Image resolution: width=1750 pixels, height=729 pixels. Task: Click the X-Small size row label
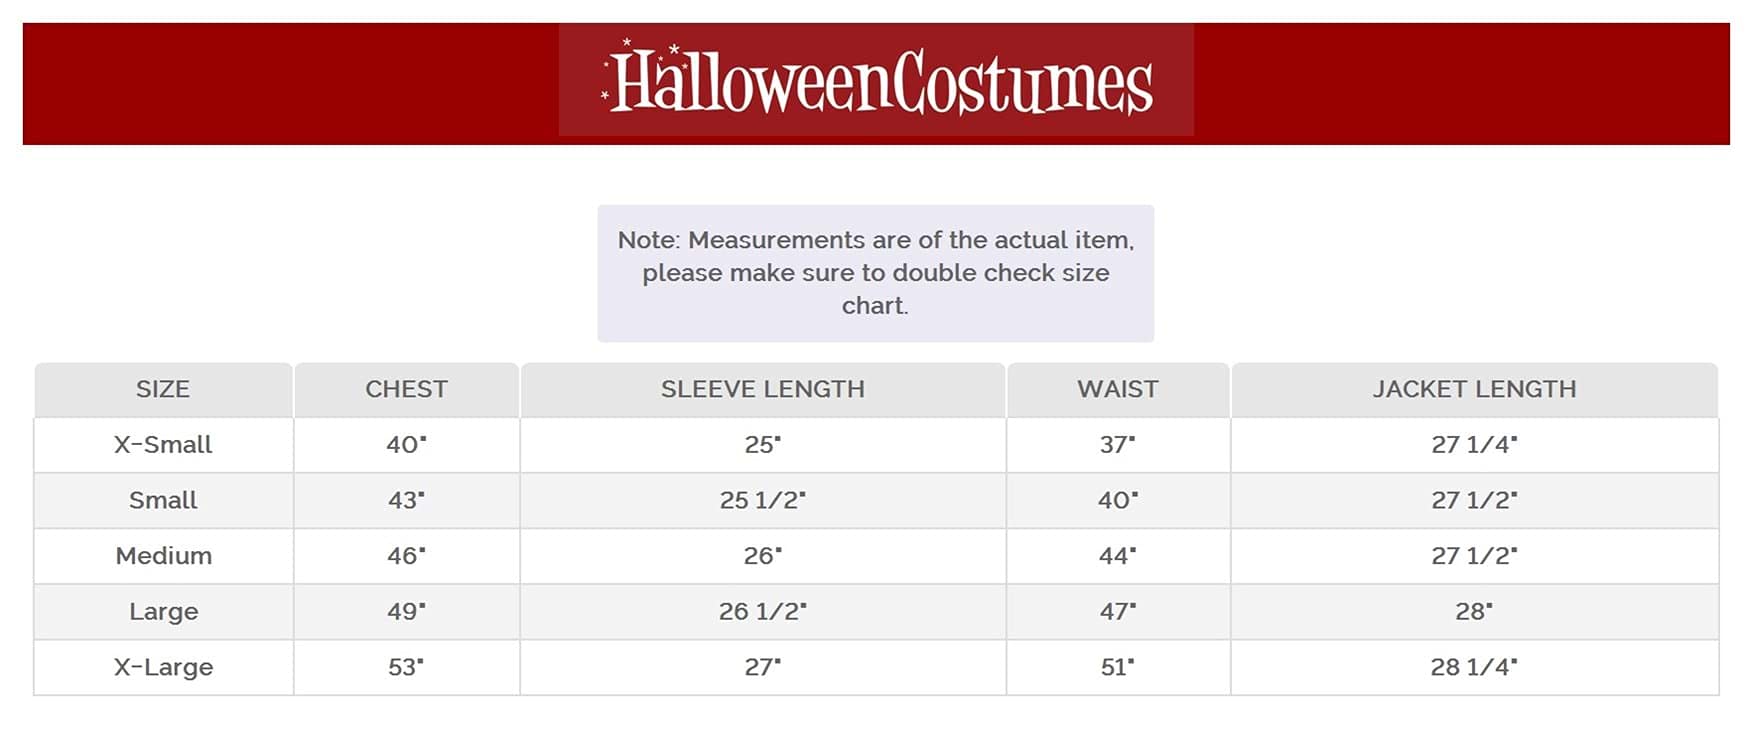point(163,445)
